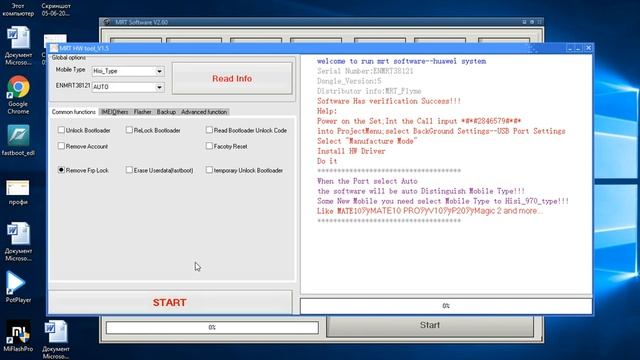This screenshot has height=360, width=640.
Task: Select Remove Frp Lock radio button
Action: tap(61, 170)
